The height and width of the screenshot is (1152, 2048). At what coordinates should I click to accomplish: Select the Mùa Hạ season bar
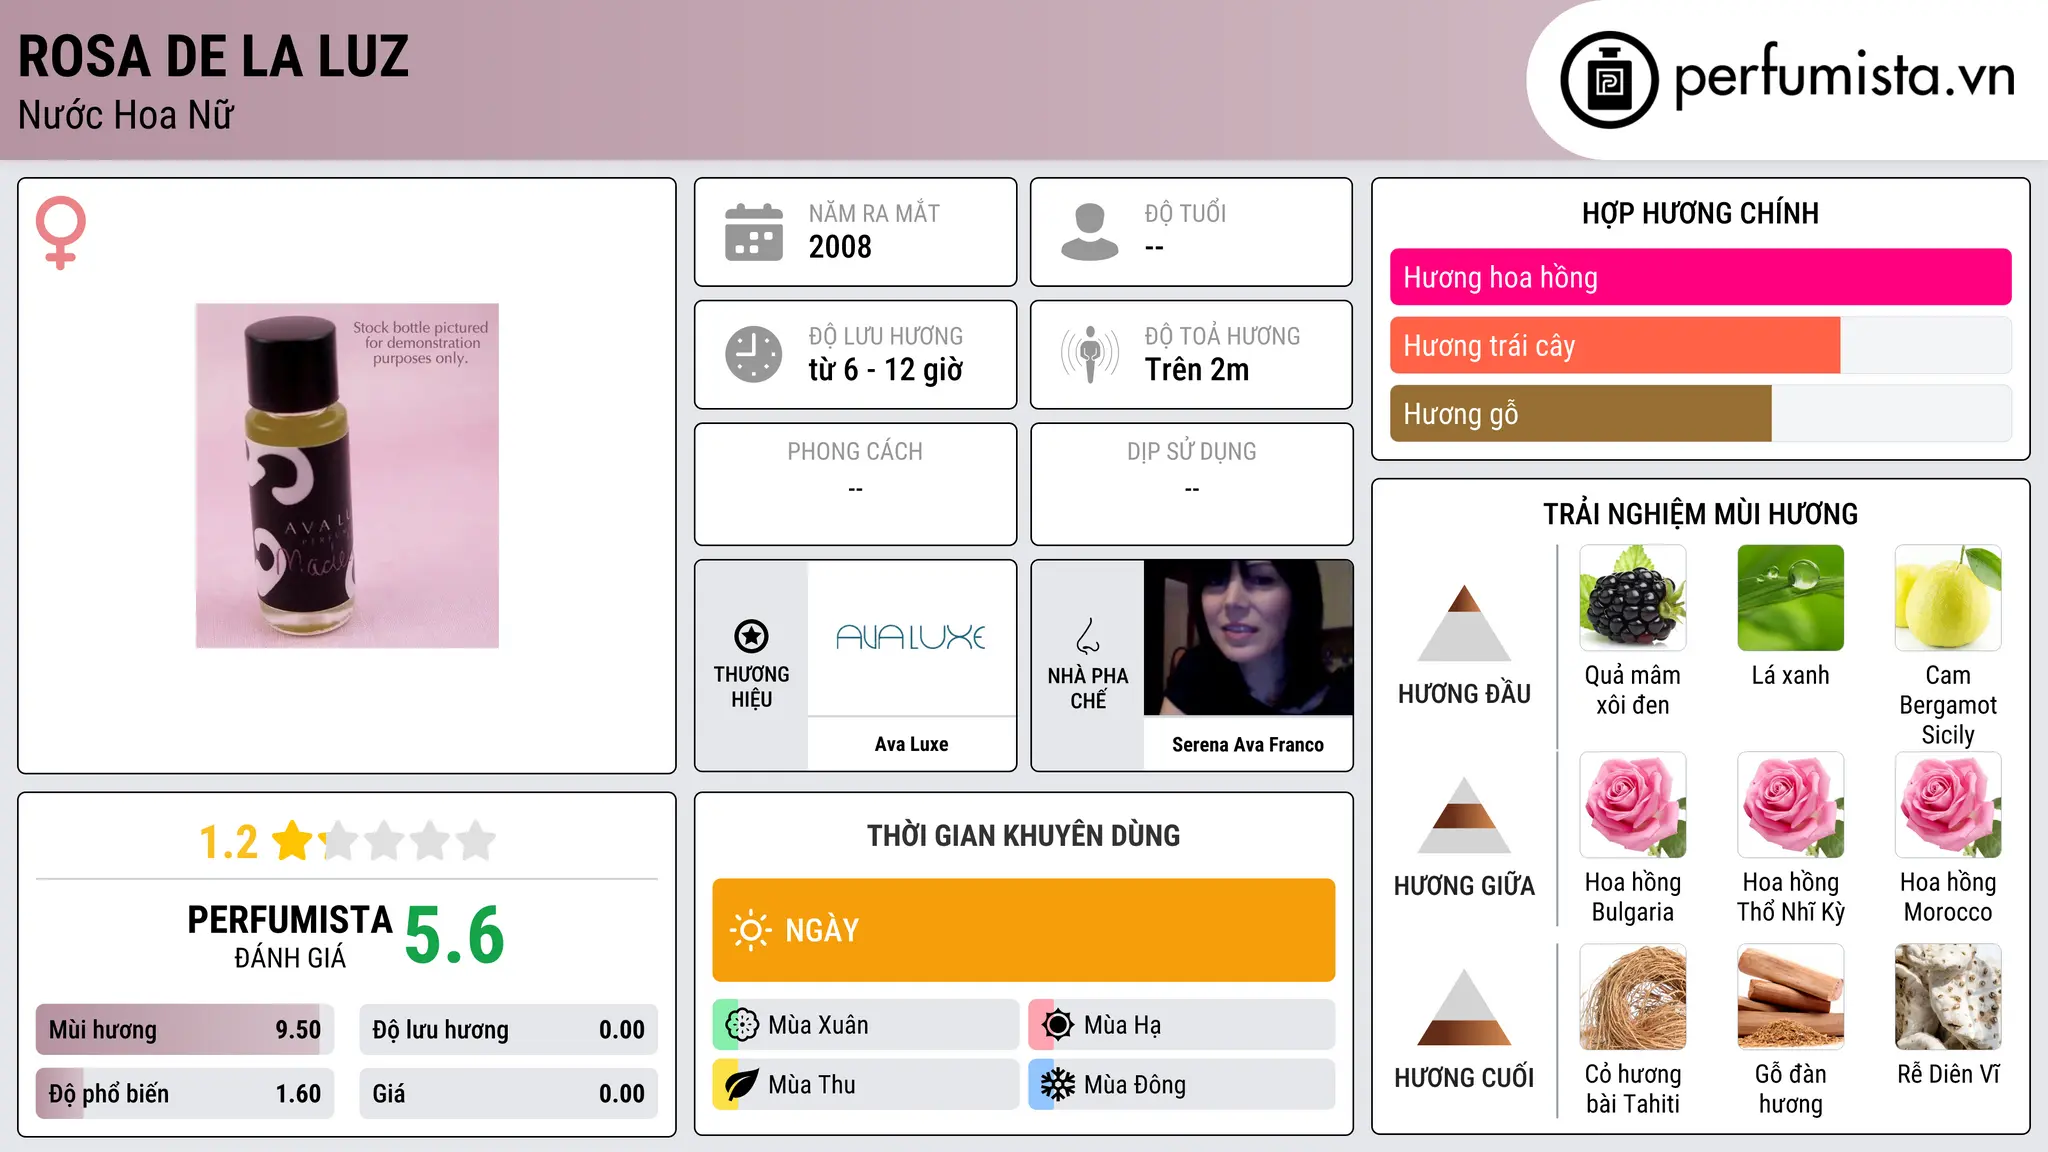1182,1025
